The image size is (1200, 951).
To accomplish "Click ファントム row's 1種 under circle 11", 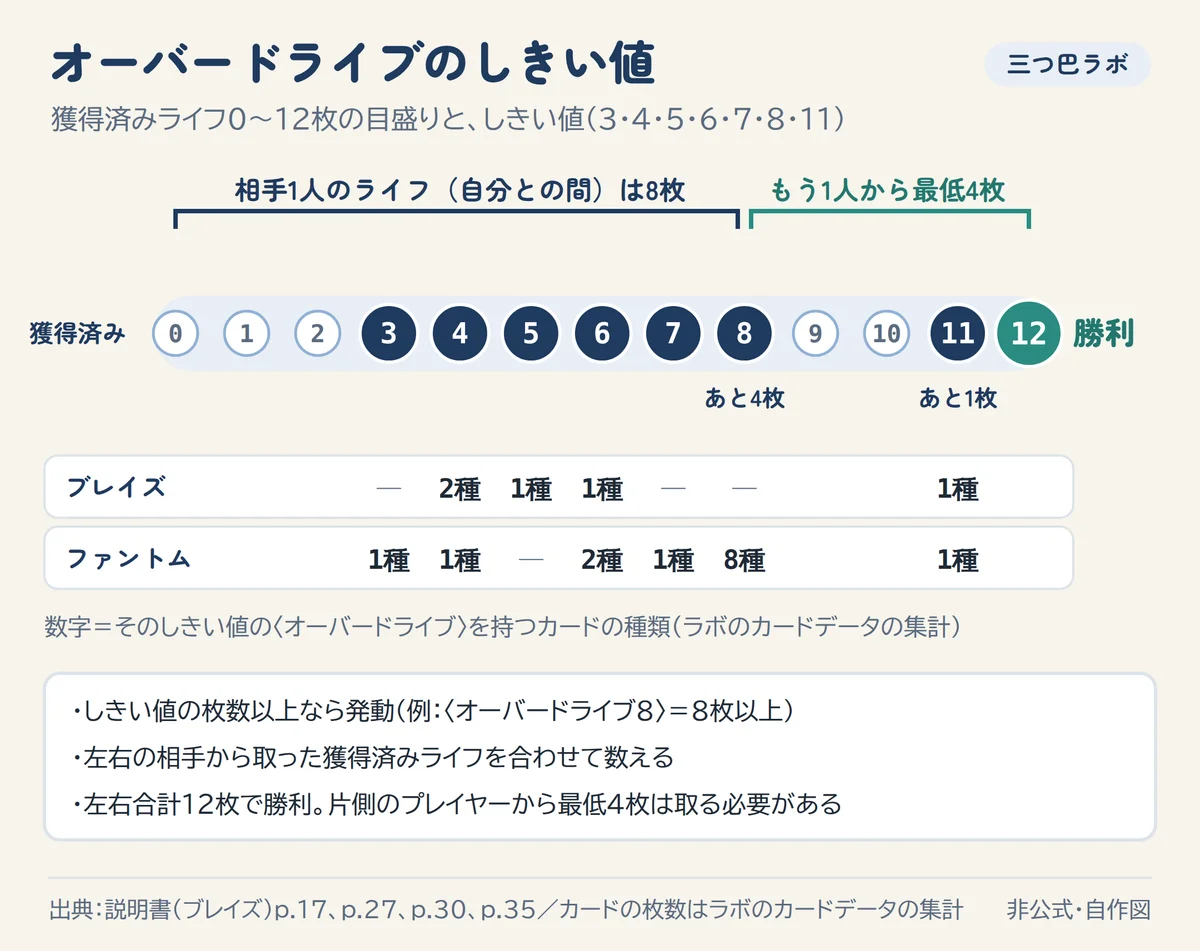I will pos(958,561).
